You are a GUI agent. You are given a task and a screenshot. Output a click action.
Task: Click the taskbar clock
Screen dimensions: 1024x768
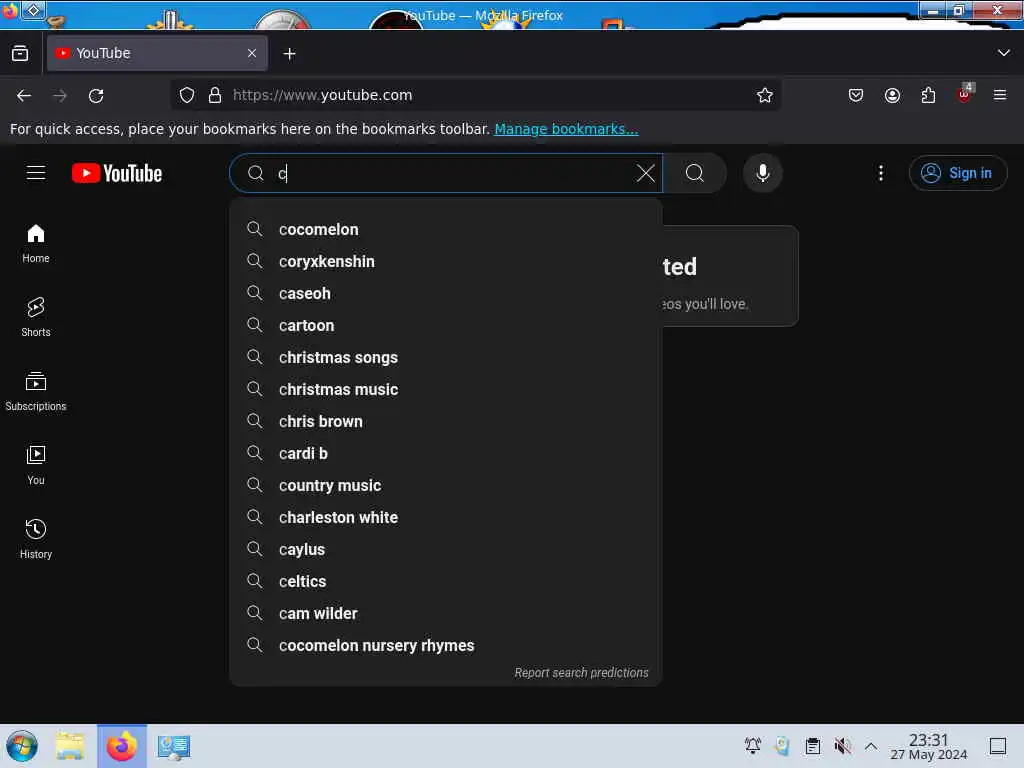[929, 746]
